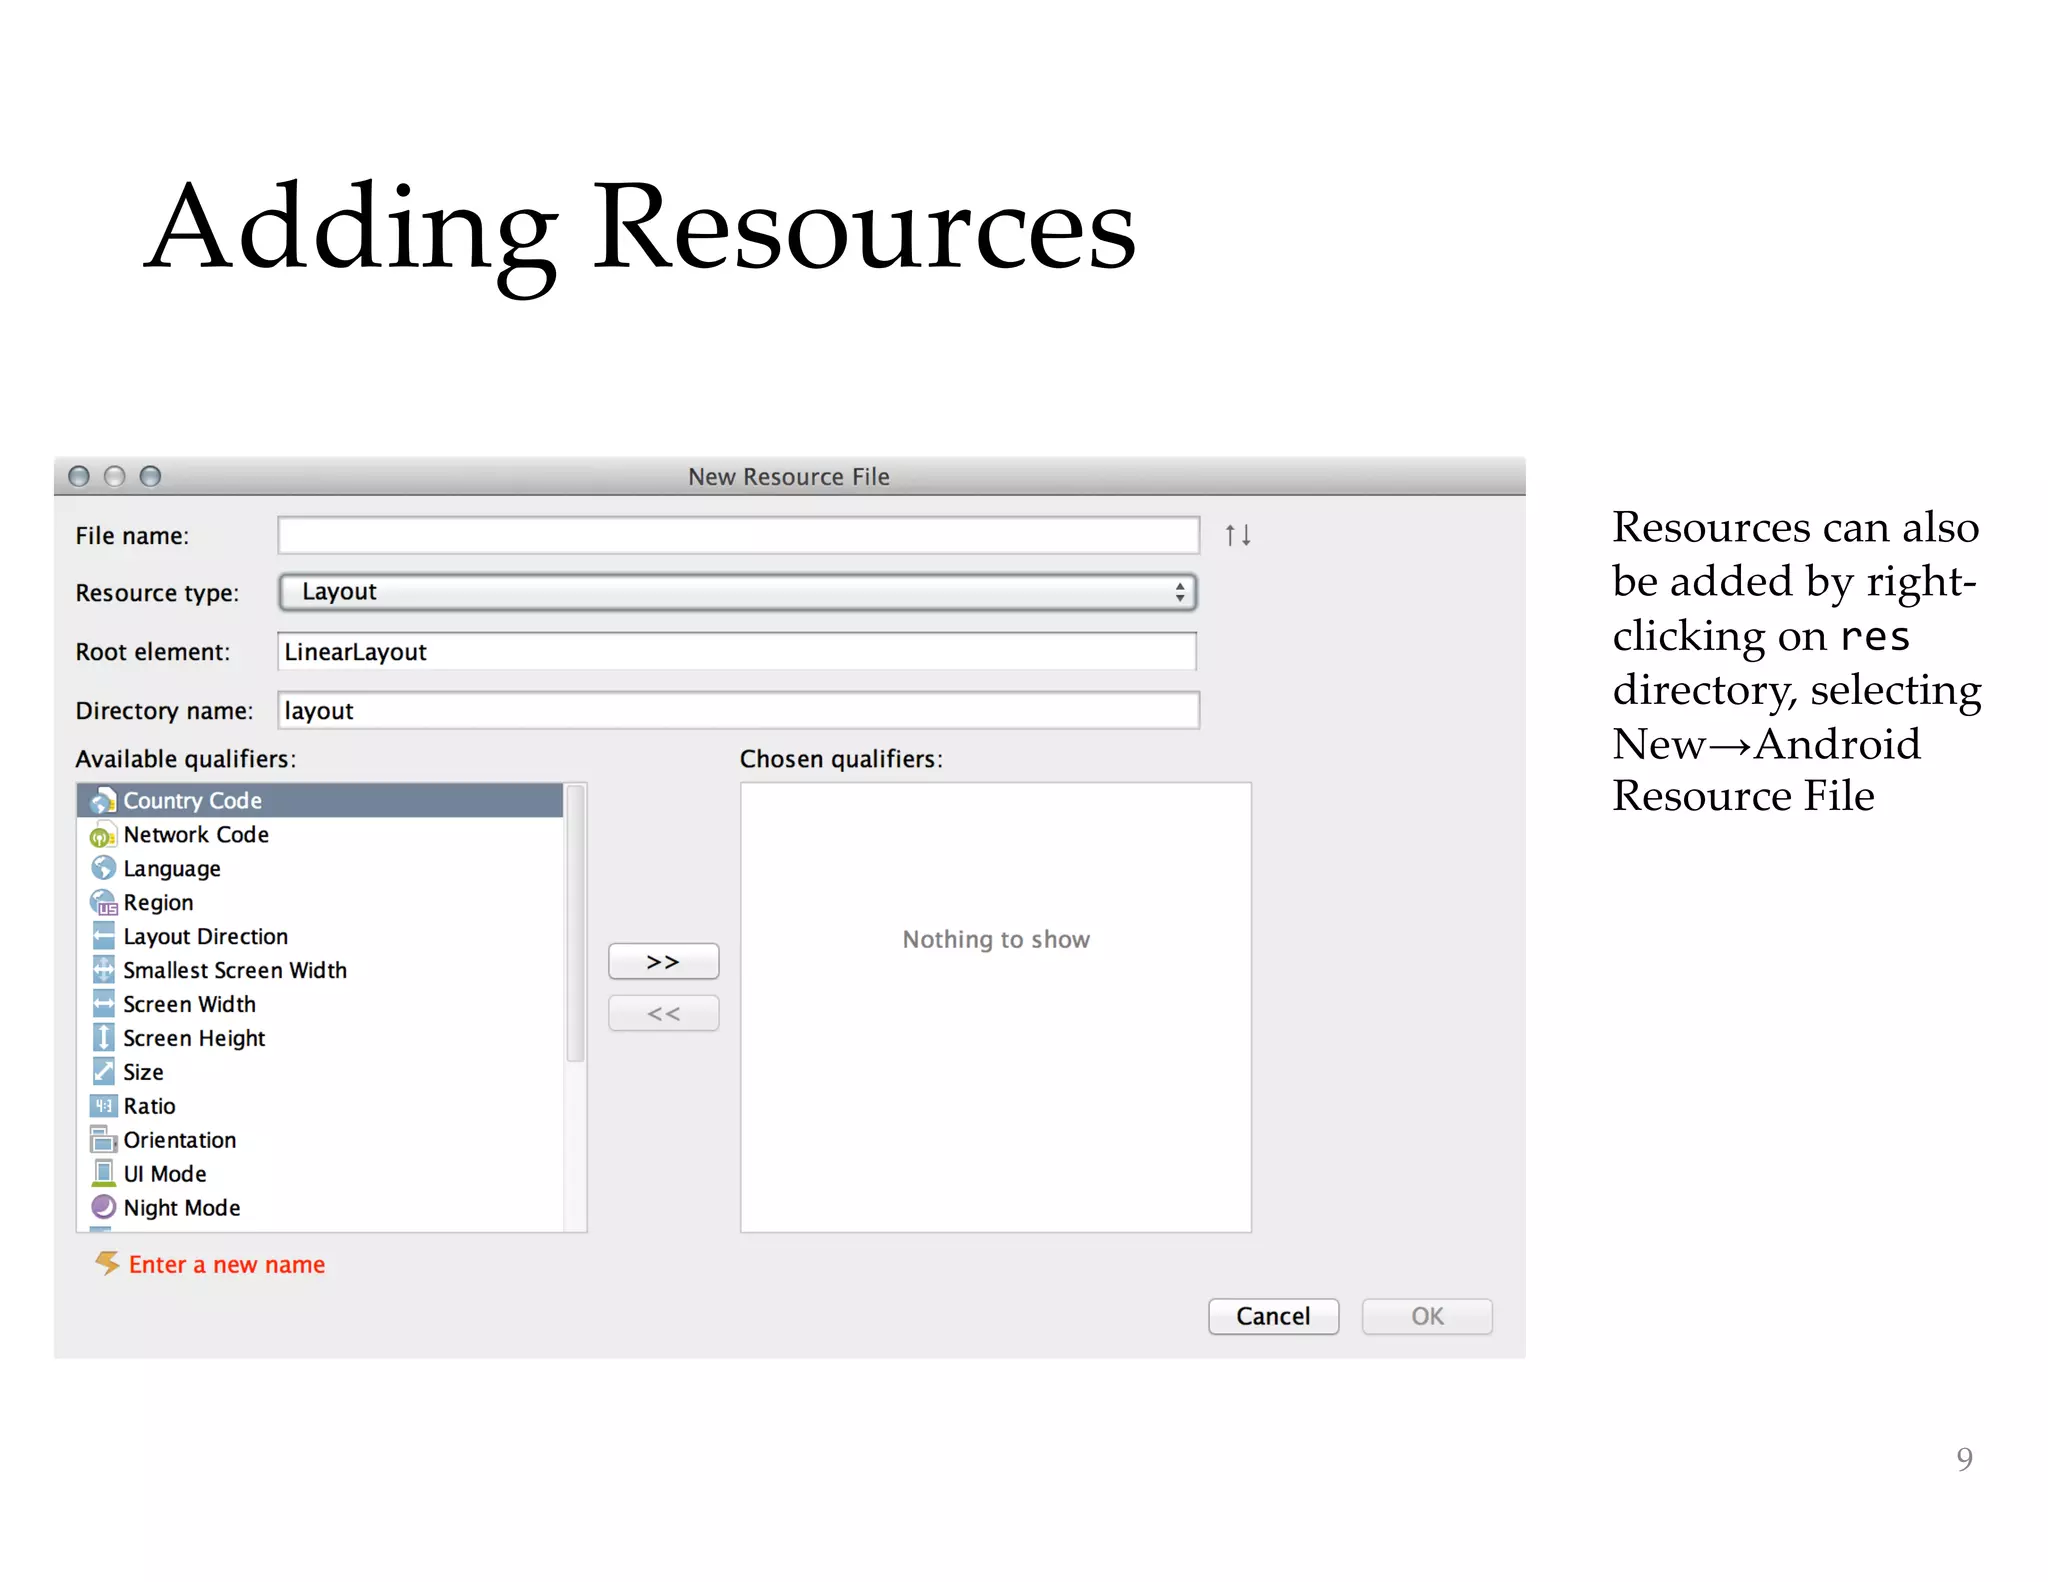Select the Screen Width qualifier
Viewport: 2048px width, 1582px height.
coord(320,1004)
